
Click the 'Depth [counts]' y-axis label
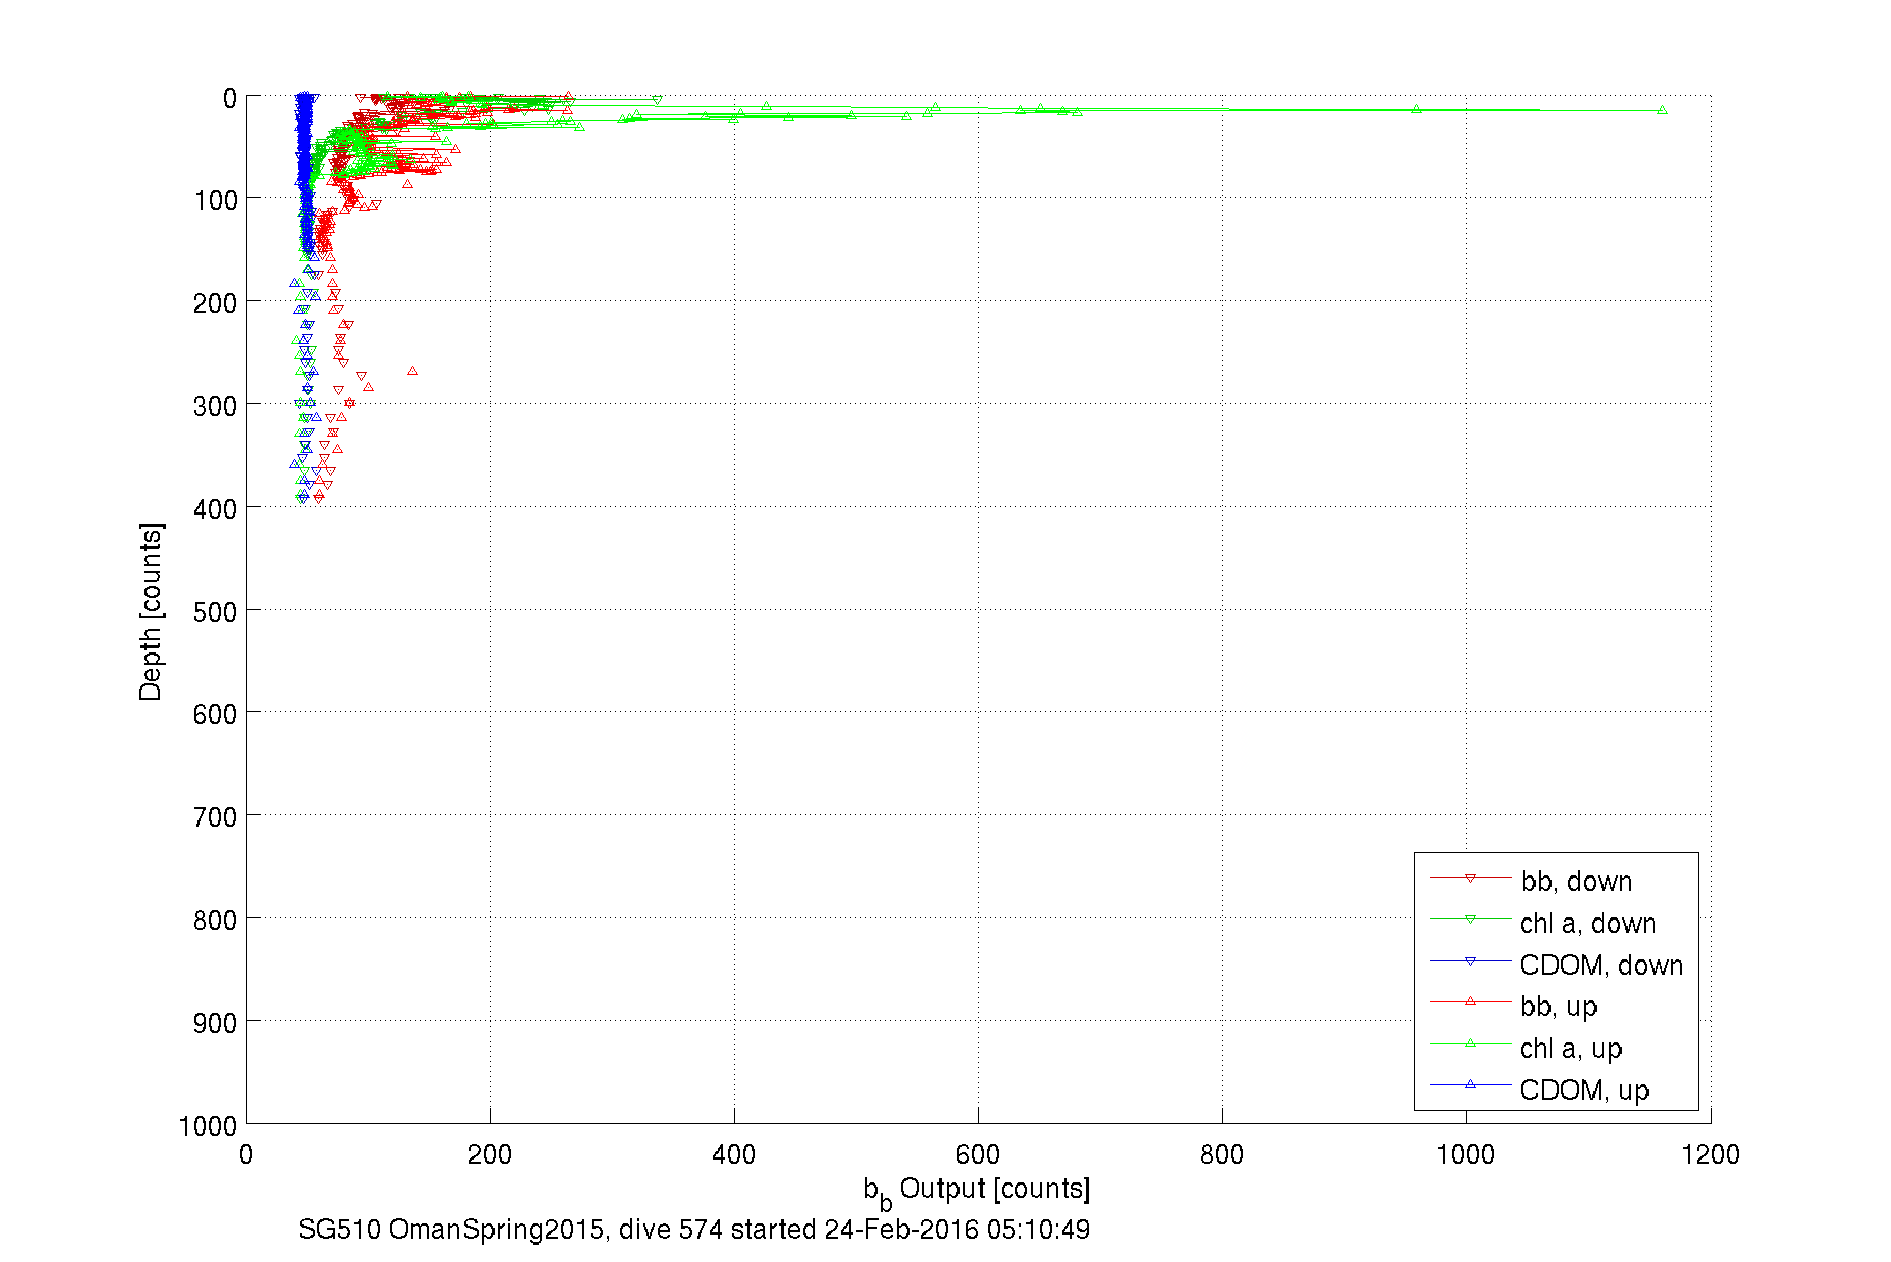tap(151, 611)
